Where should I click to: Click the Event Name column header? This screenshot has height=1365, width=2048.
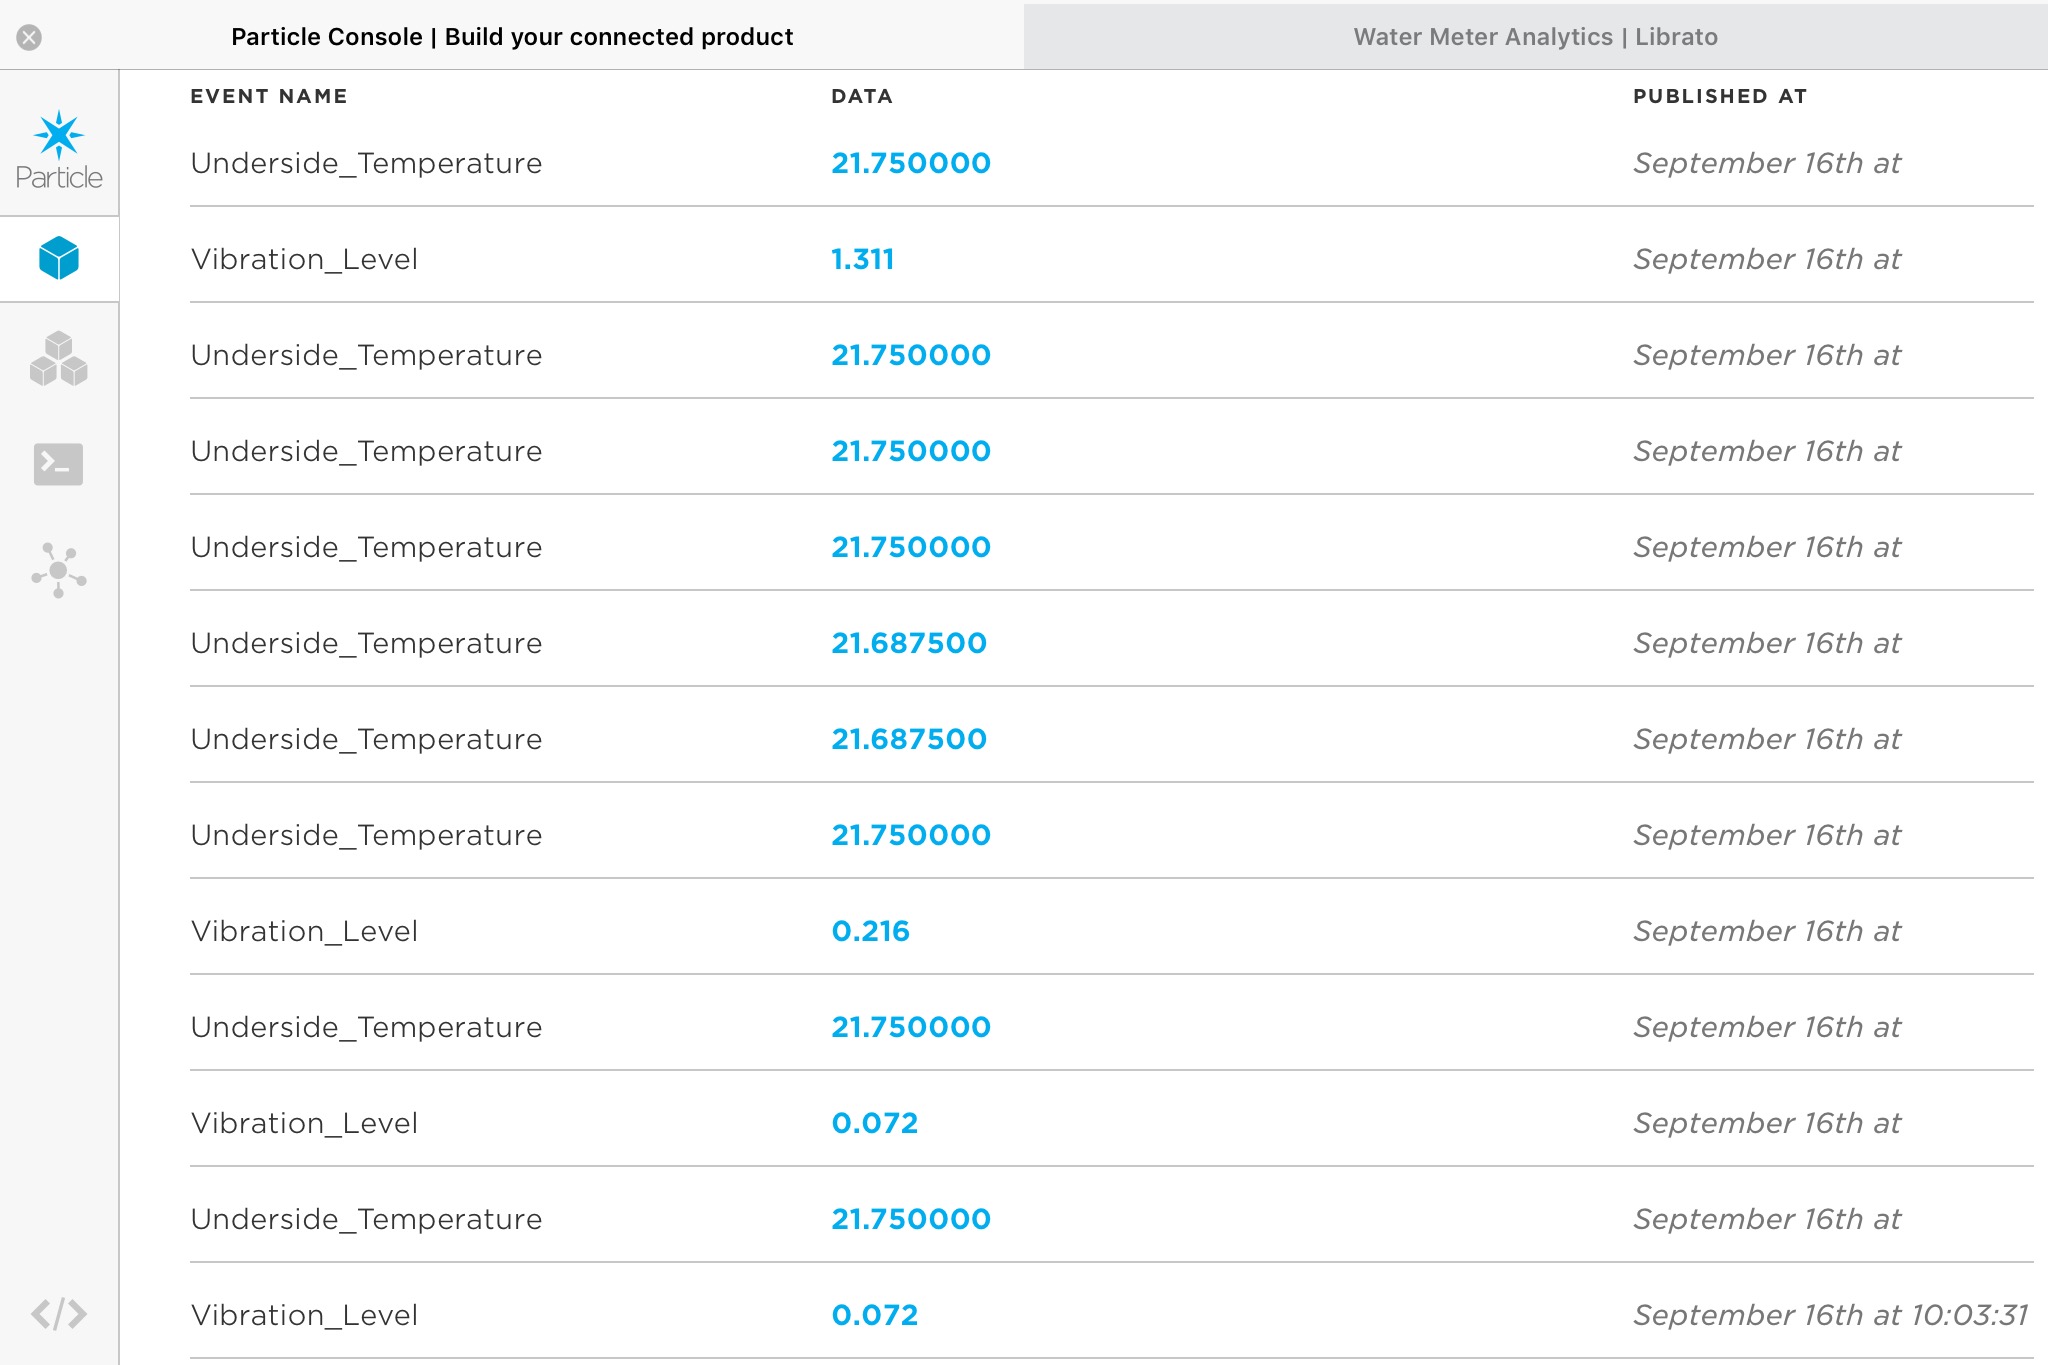269,96
